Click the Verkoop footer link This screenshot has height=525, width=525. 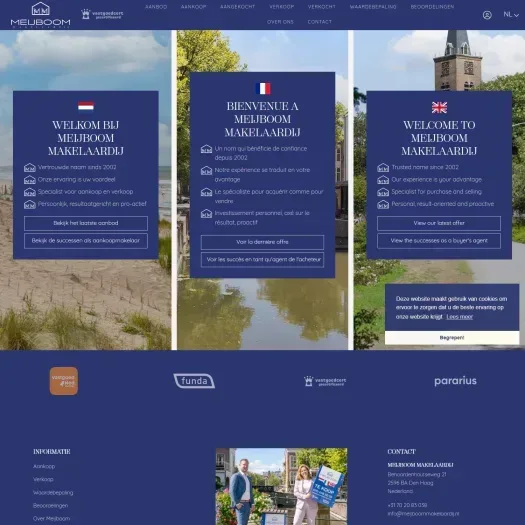point(43,479)
